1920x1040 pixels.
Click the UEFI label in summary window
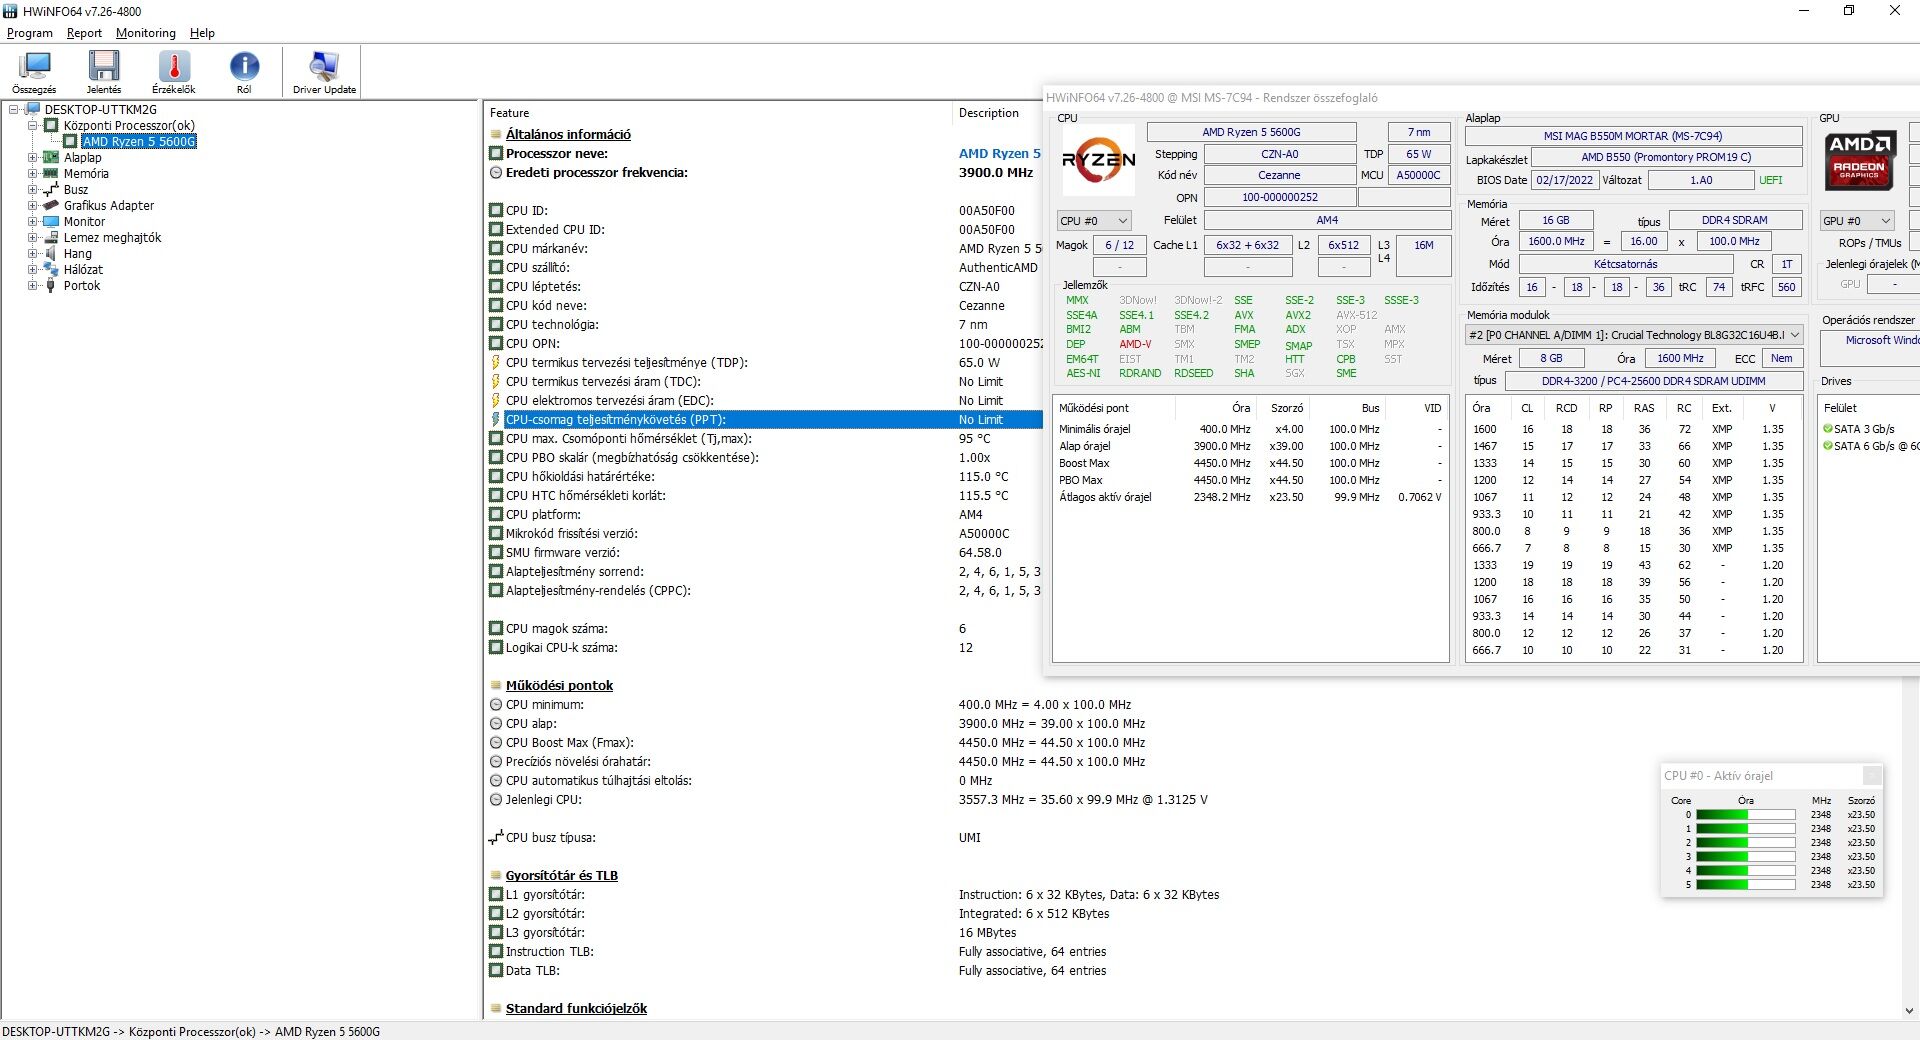[1770, 180]
